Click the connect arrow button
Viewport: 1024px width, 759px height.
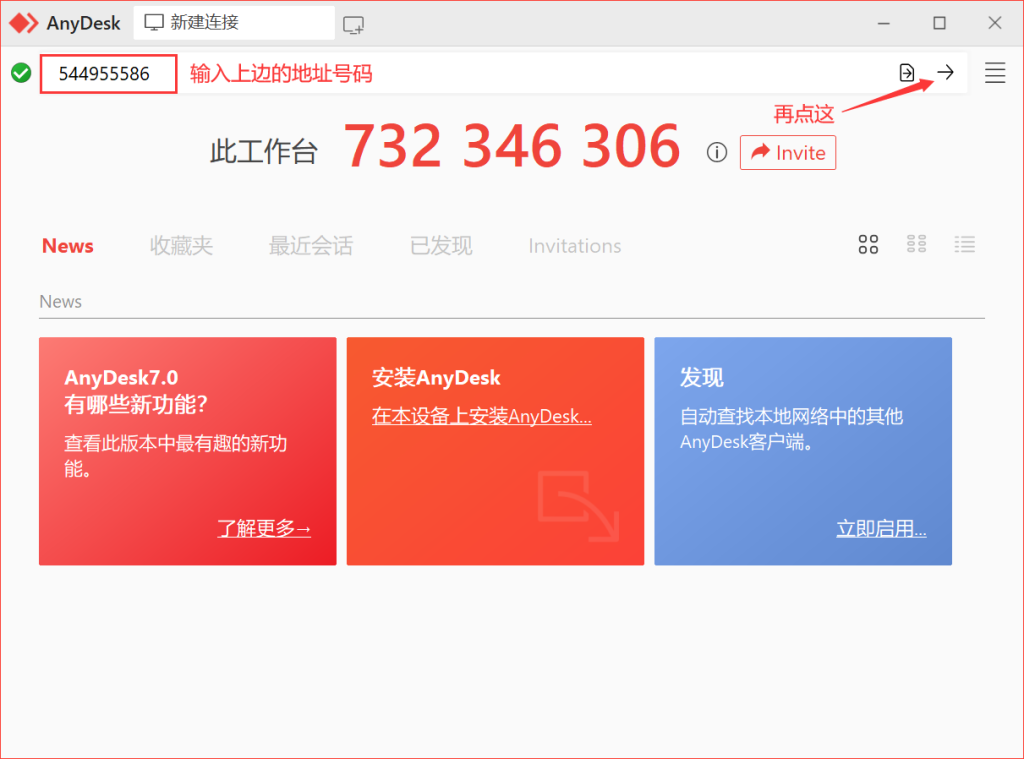point(945,73)
